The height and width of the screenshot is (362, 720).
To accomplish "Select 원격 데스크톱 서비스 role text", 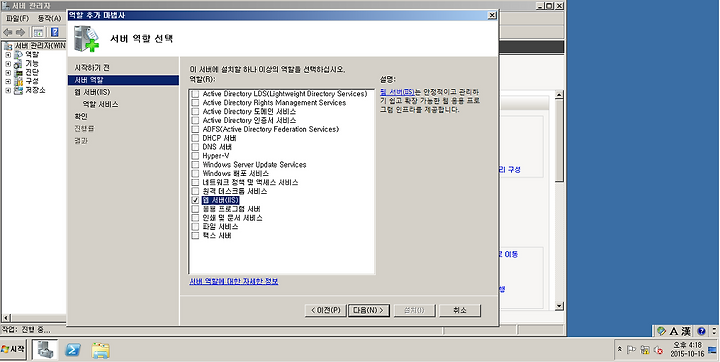I will point(235,191).
